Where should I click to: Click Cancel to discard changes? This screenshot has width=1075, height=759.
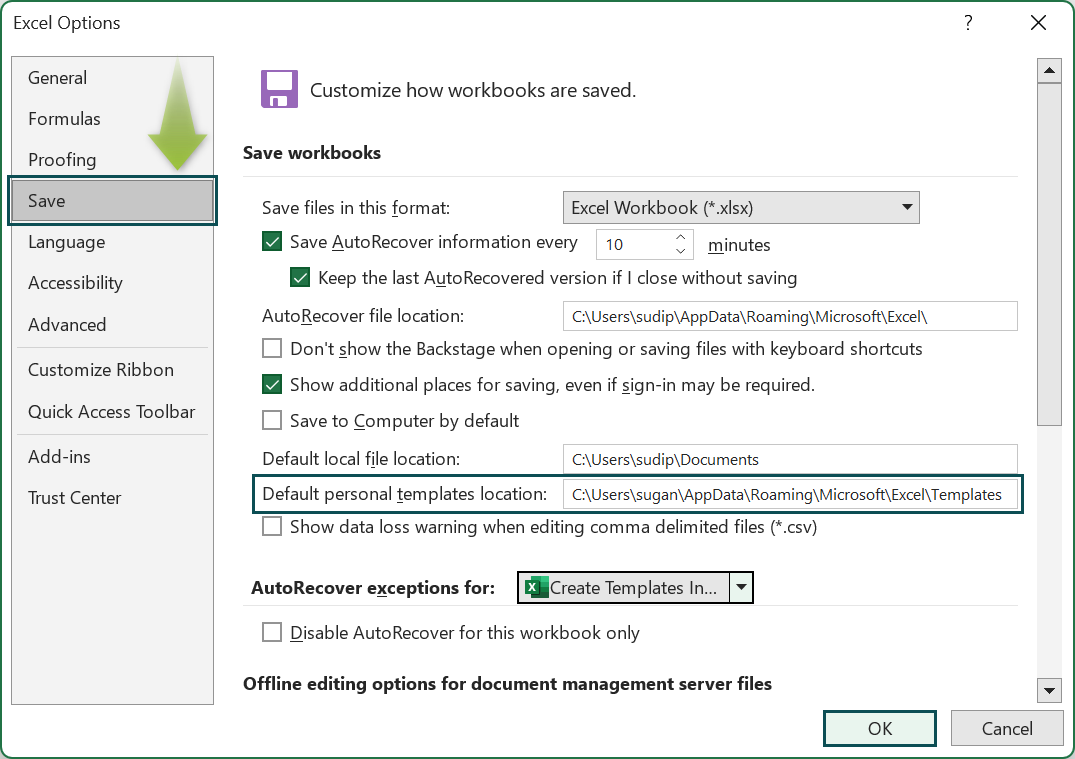pyautogui.click(x=1006, y=728)
